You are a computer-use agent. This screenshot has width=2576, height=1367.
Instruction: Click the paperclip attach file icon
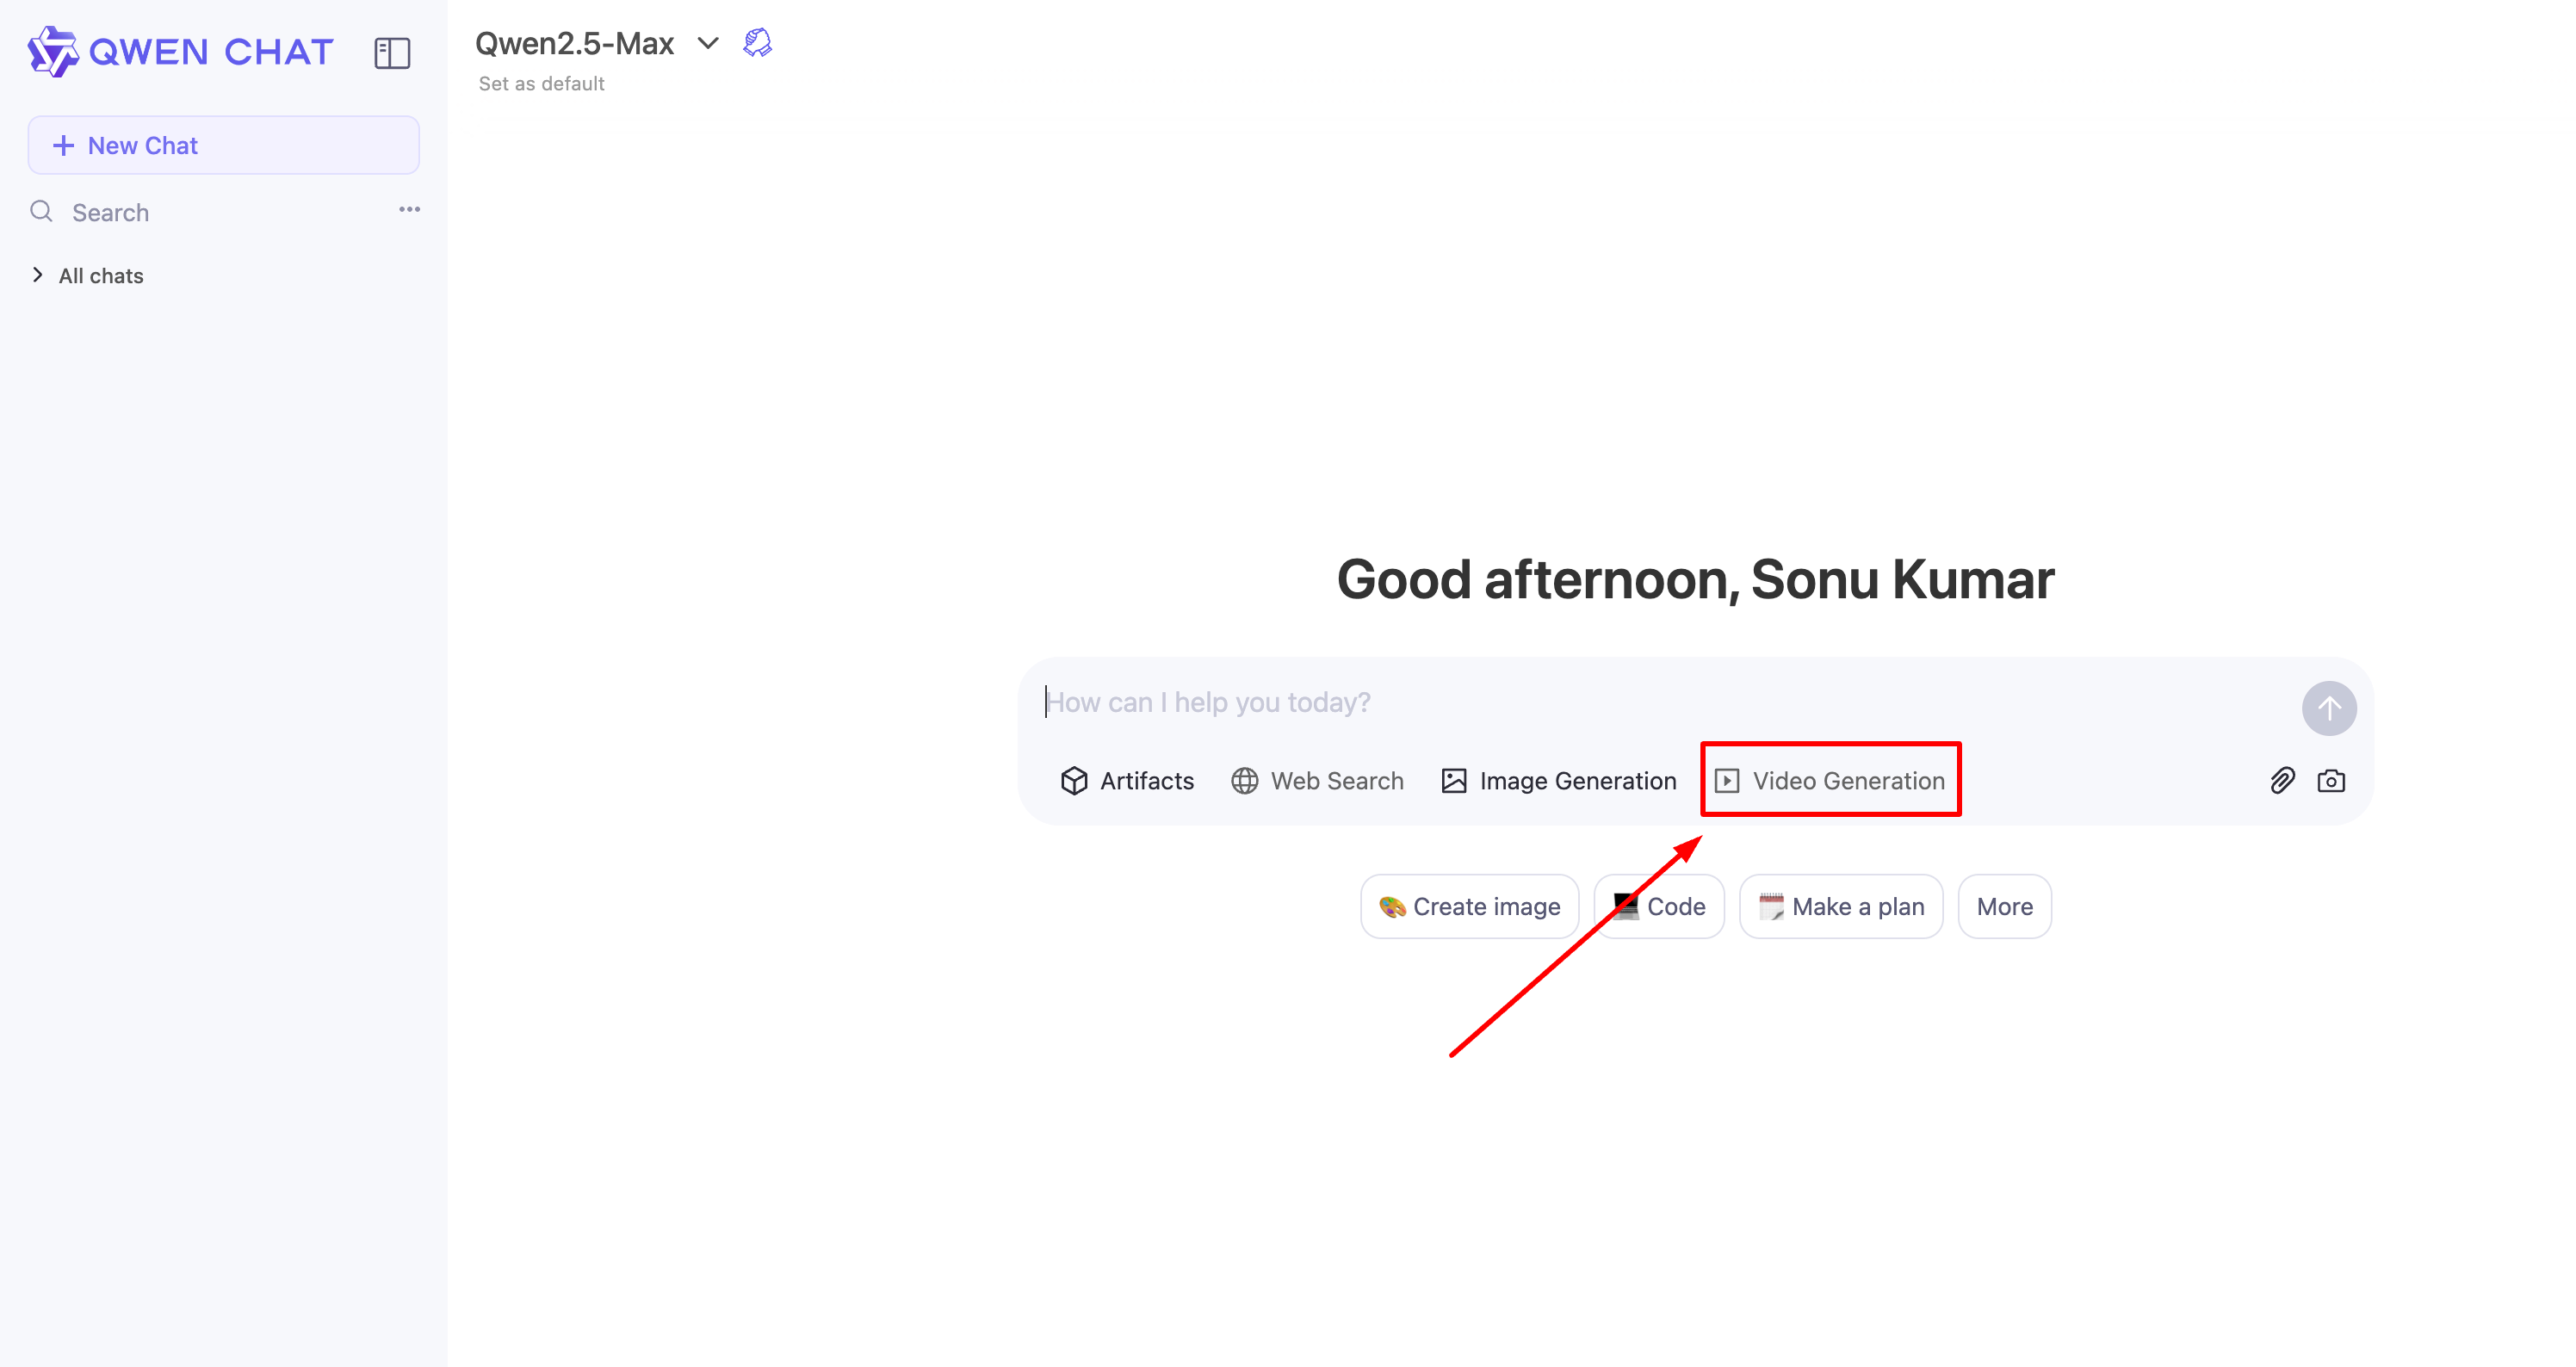pos(2282,781)
